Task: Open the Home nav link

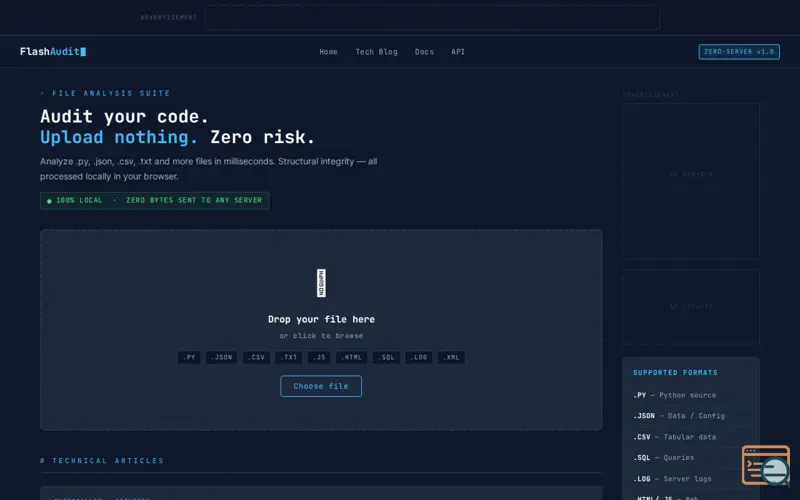Action: [328, 52]
